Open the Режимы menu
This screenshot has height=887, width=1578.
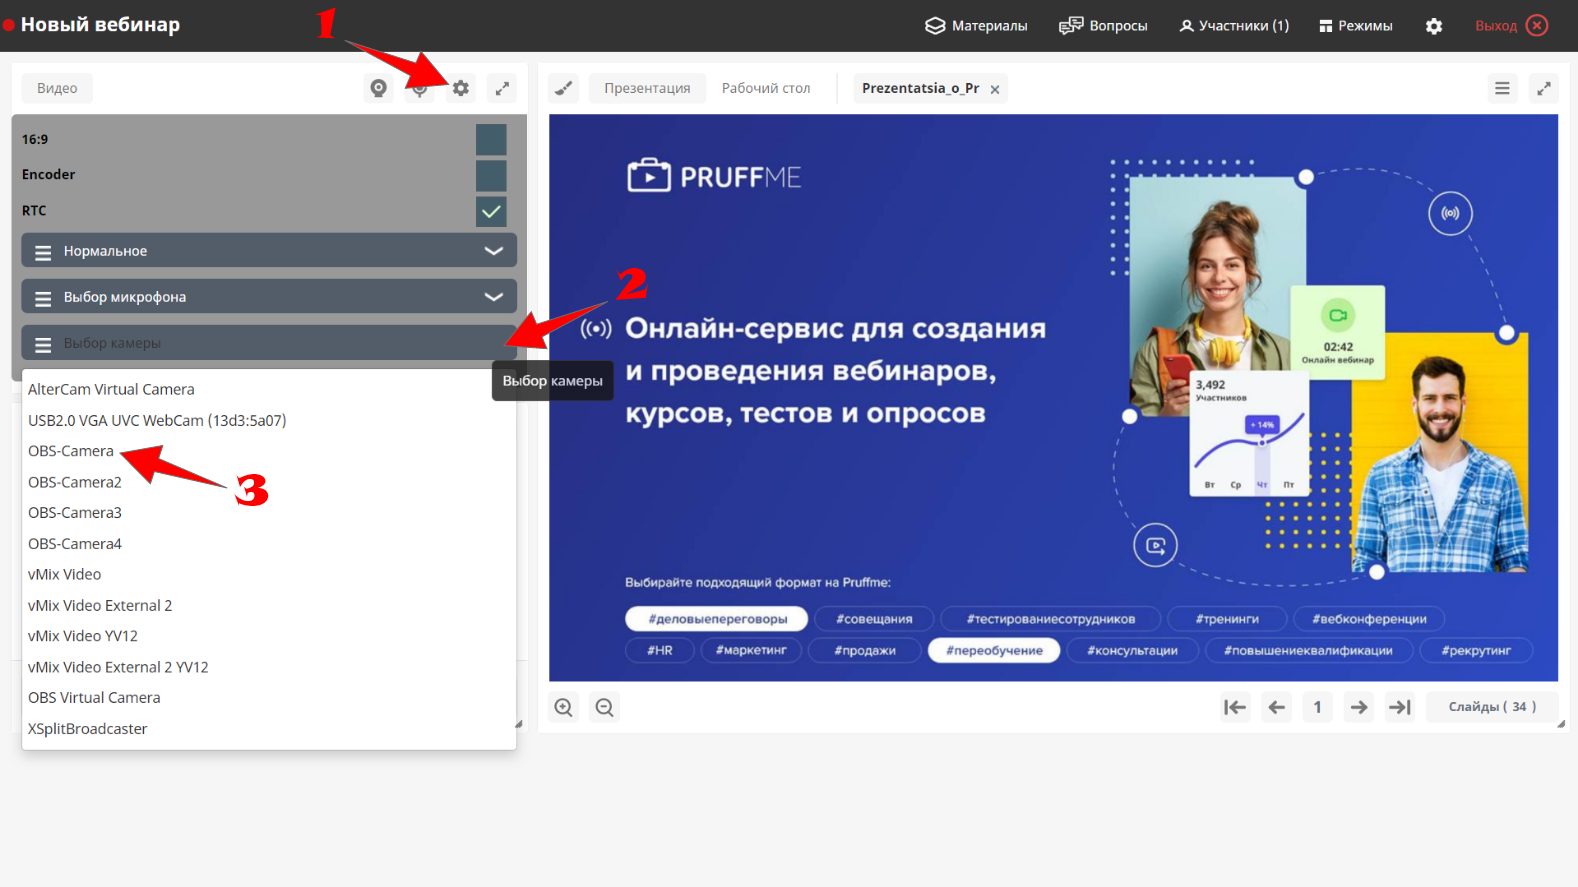tap(1355, 26)
